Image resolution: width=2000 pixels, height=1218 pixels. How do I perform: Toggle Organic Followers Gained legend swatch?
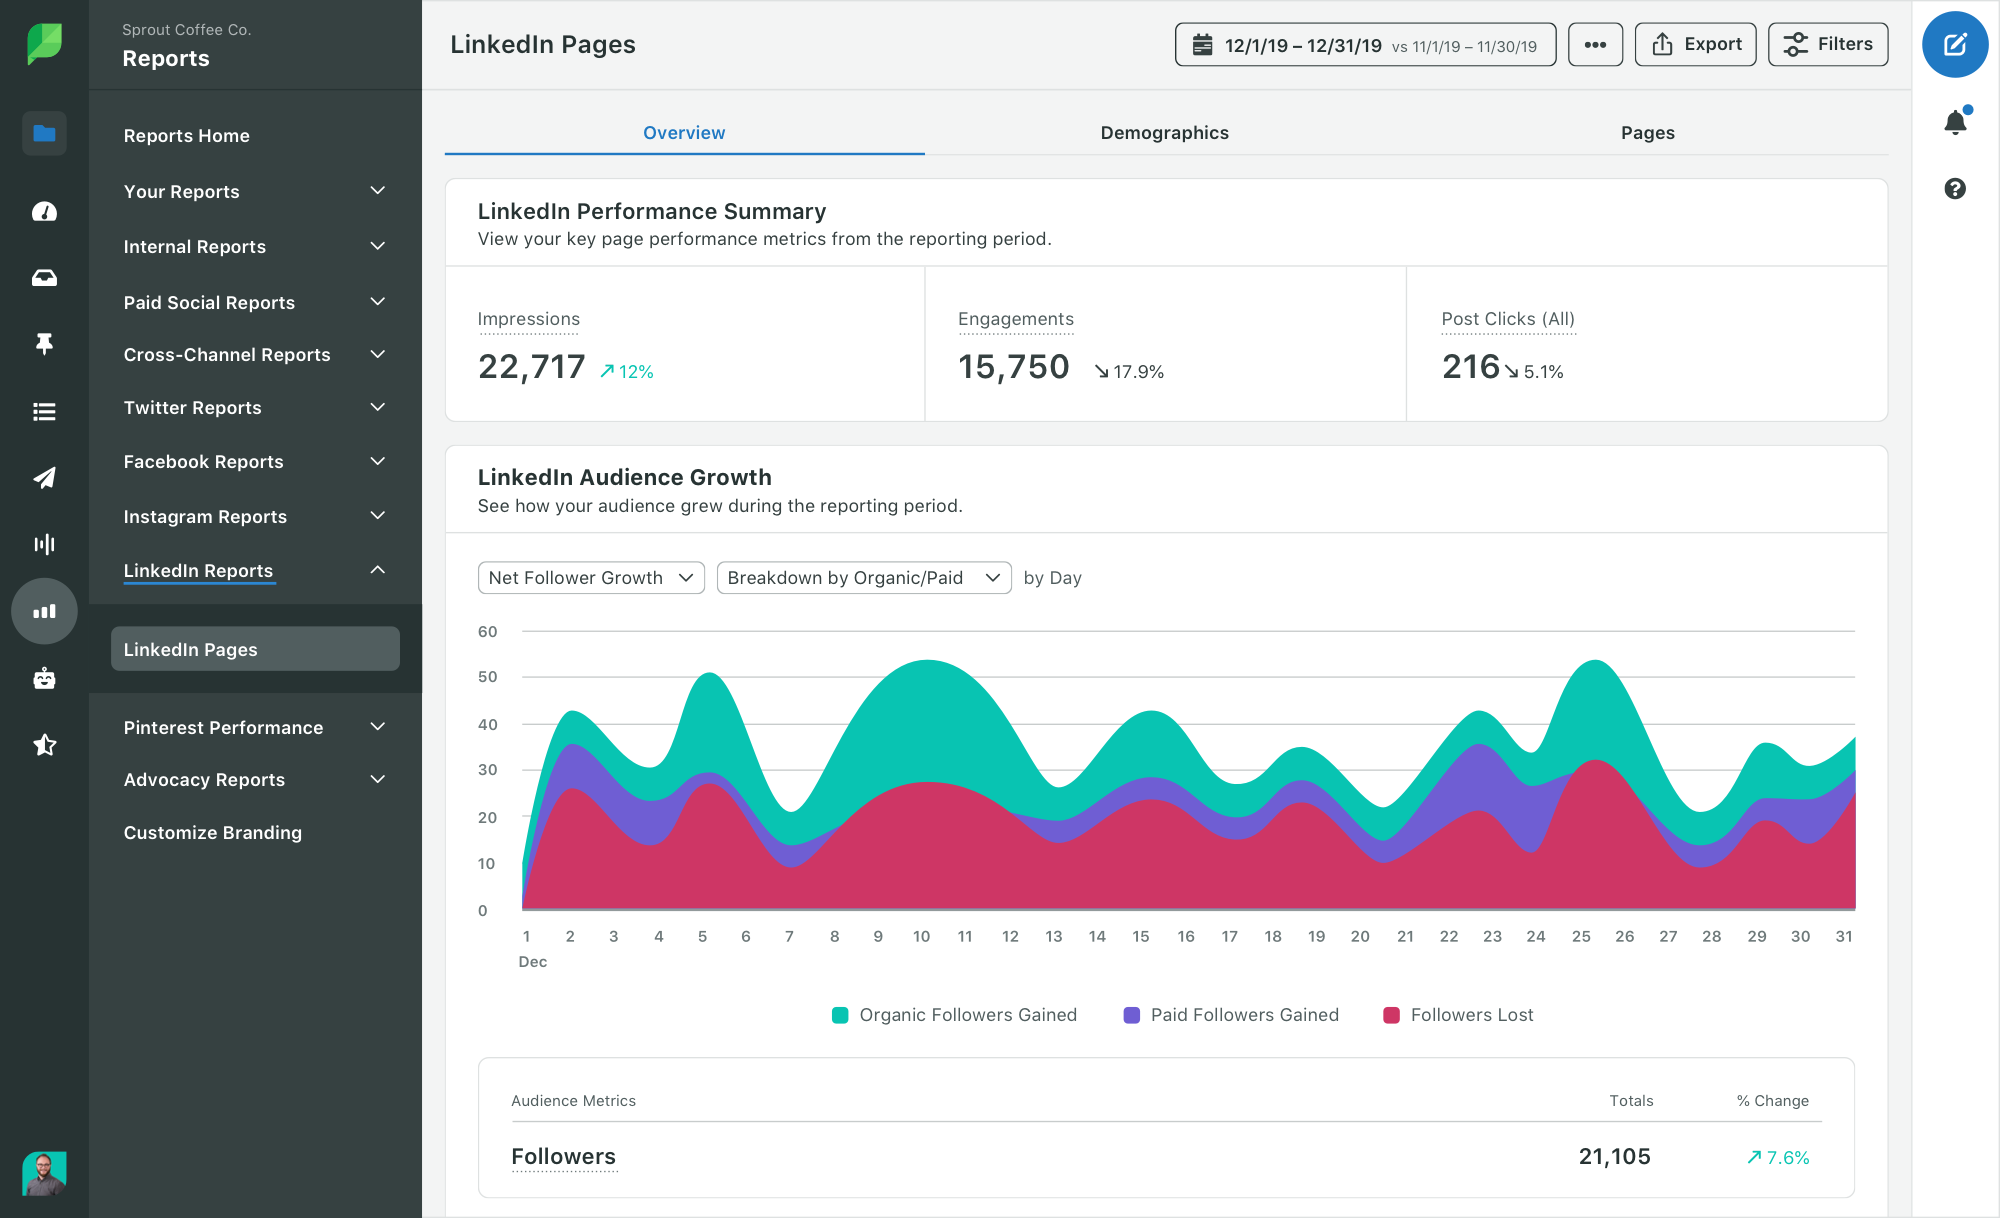tap(840, 1015)
